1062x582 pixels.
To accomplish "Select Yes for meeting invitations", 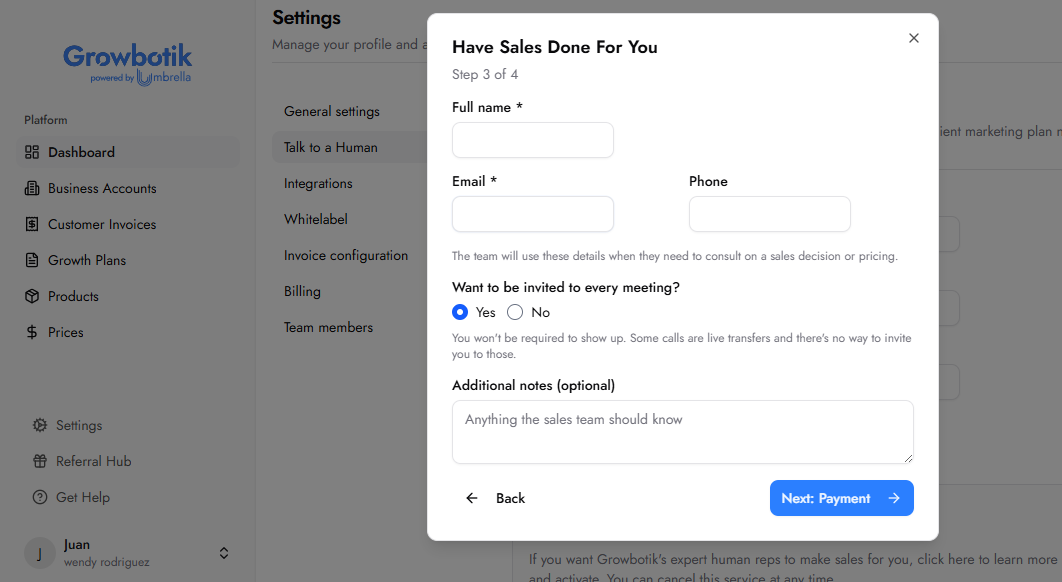I will click(460, 312).
